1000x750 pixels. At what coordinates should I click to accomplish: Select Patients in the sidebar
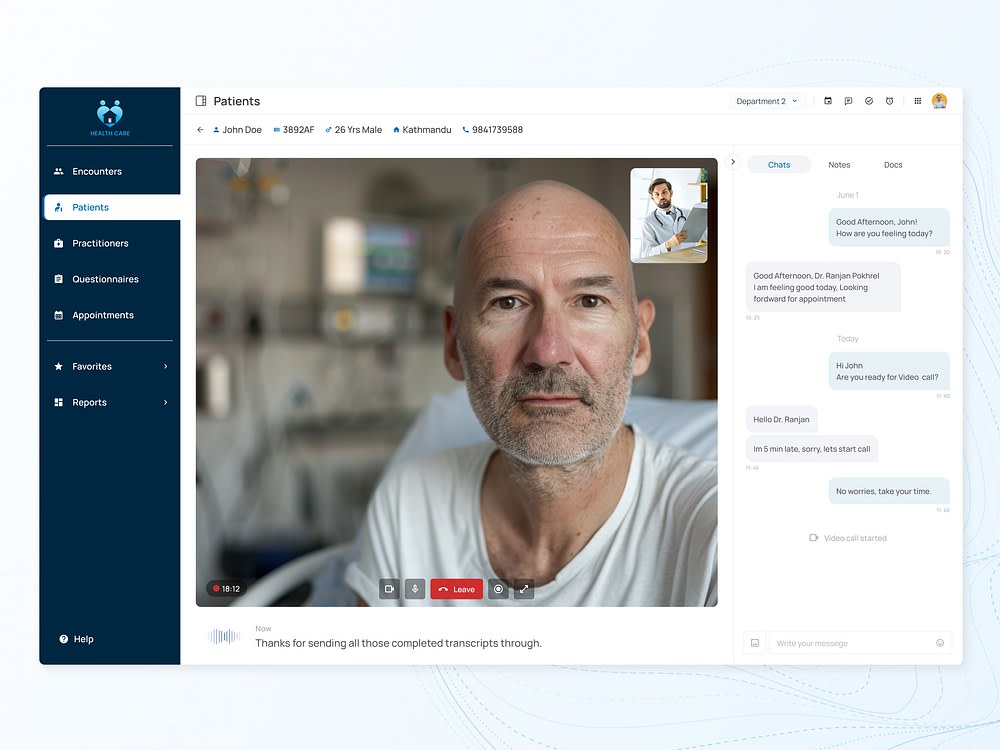(x=112, y=207)
